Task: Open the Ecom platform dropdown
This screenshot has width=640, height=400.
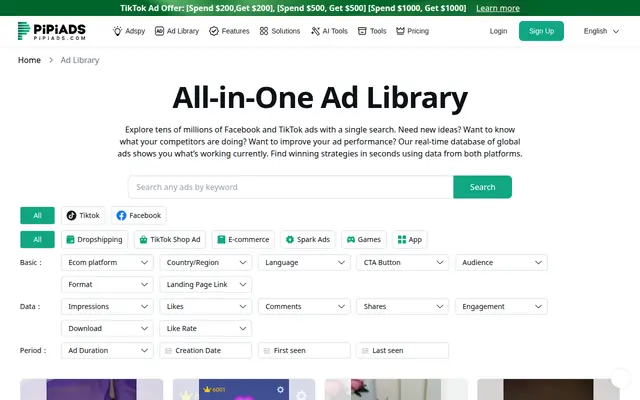Action: 107,262
